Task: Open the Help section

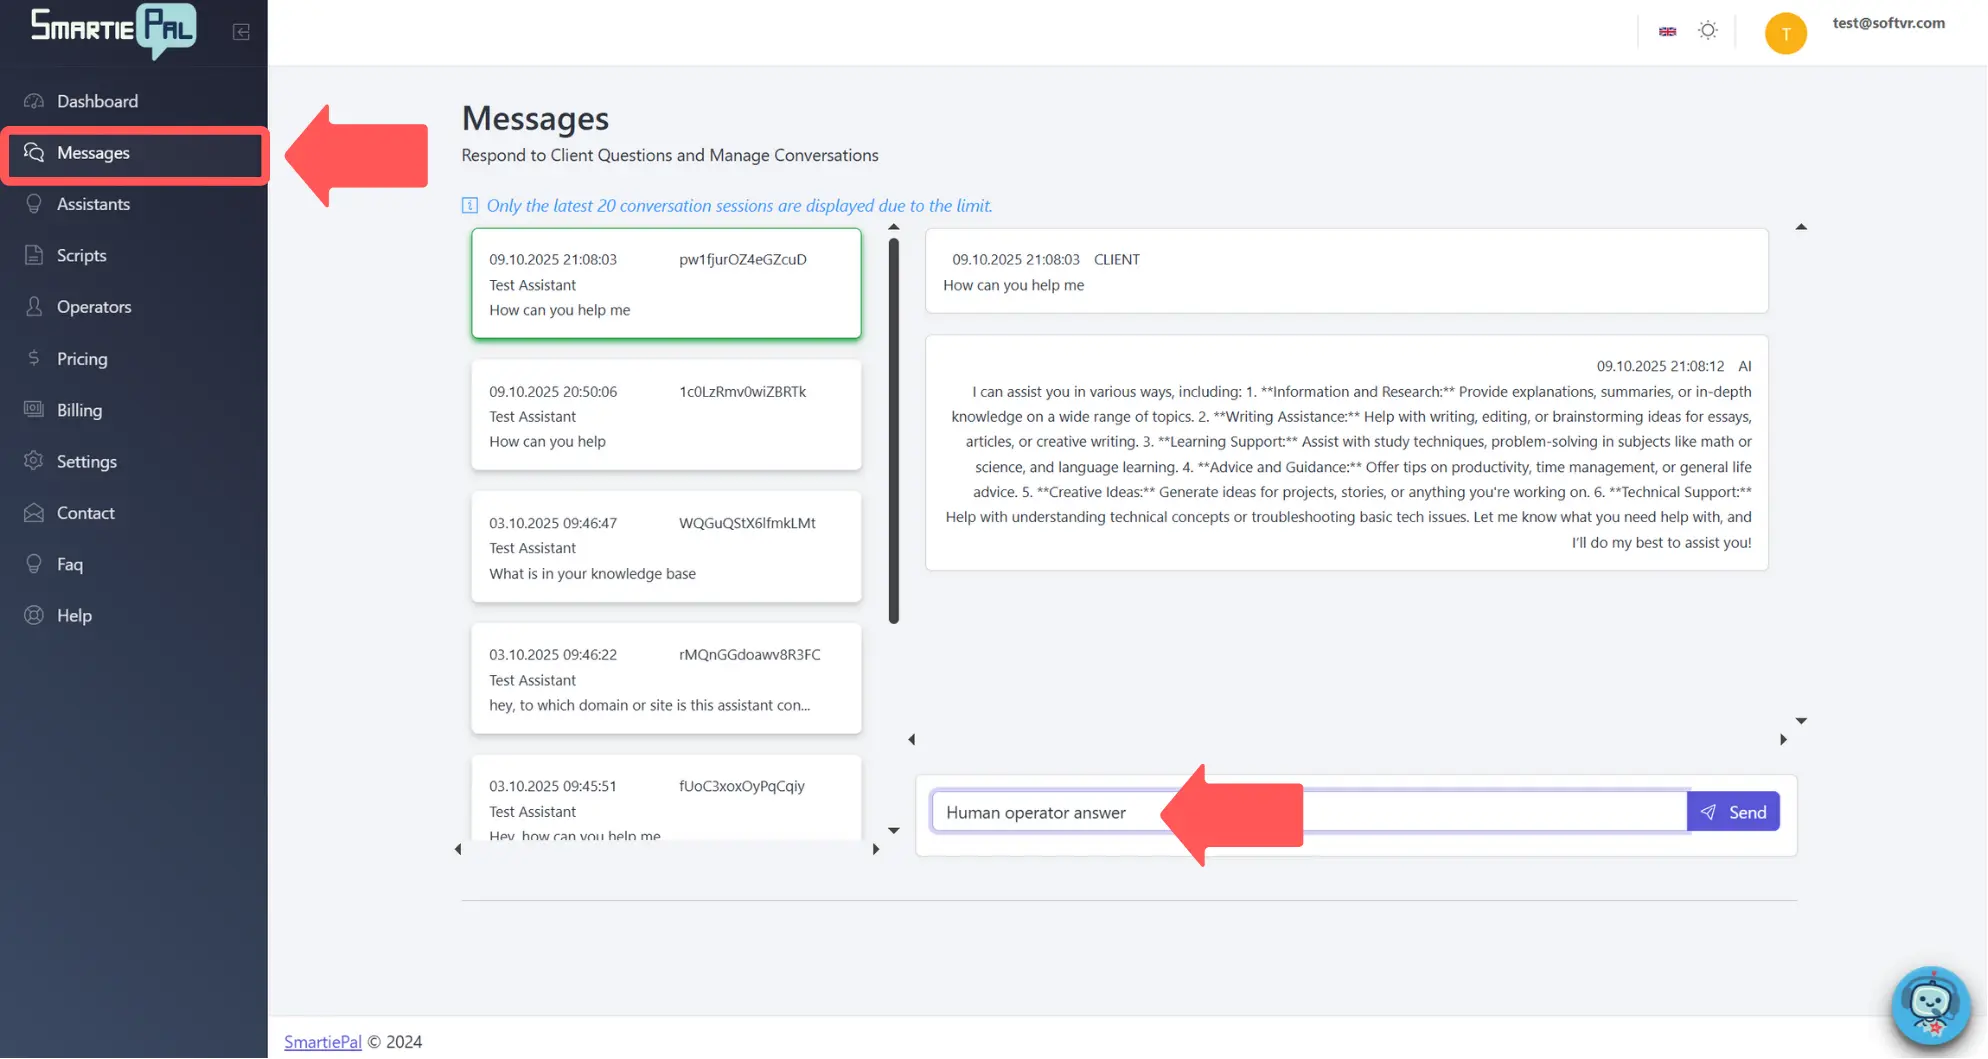Action: pos(74,615)
